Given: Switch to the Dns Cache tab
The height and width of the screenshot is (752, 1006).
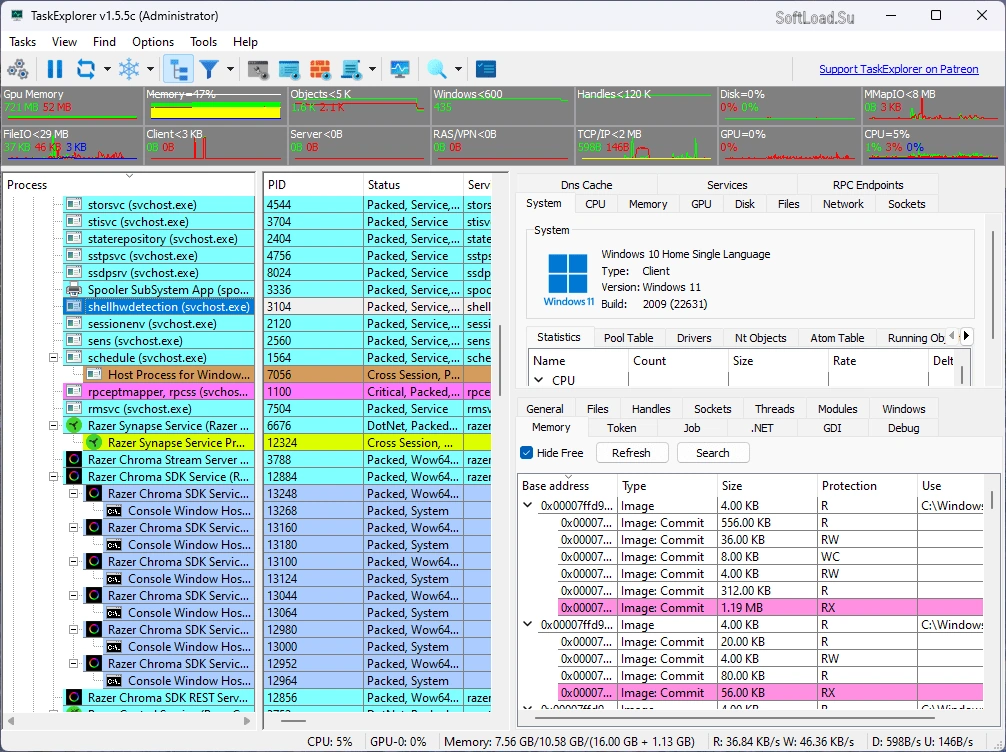Looking at the screenshot, I should [x=586, y=185].
